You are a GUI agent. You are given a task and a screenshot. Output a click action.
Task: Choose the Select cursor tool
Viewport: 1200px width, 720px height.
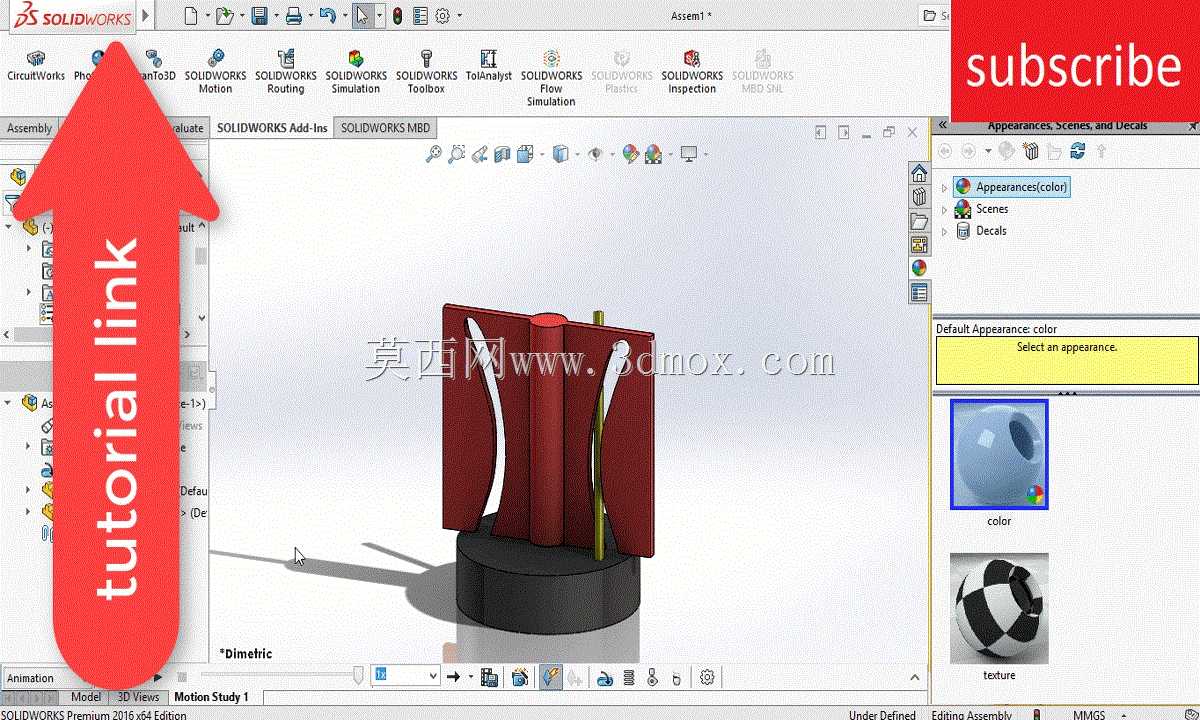(363, 16)
